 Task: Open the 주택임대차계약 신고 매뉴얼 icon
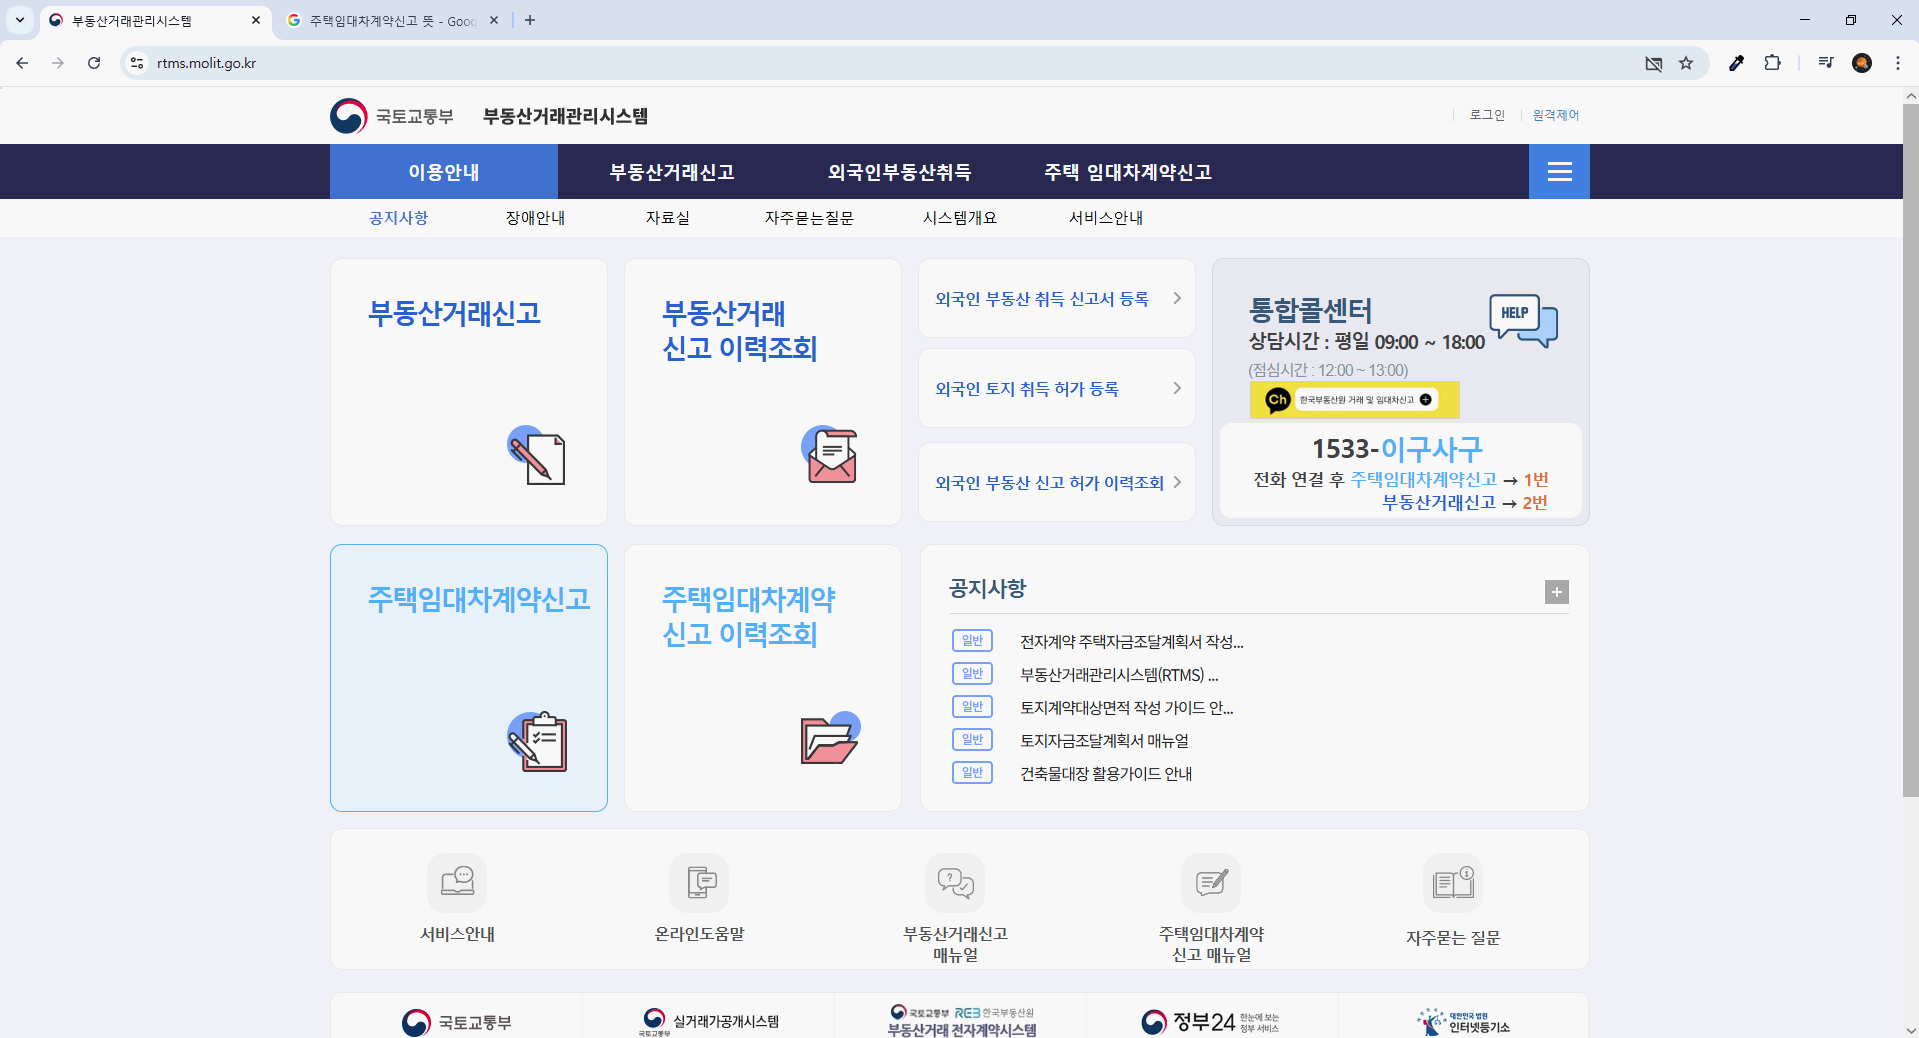pyautogui.click(x=1211, y=884)
